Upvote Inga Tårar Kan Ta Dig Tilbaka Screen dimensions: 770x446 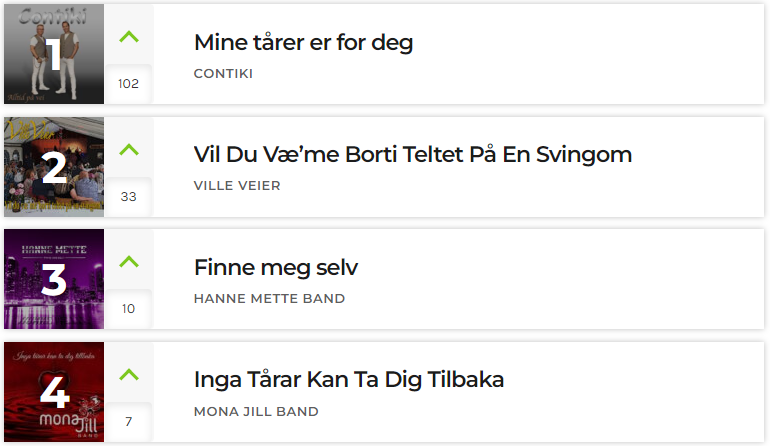point(129,375)
